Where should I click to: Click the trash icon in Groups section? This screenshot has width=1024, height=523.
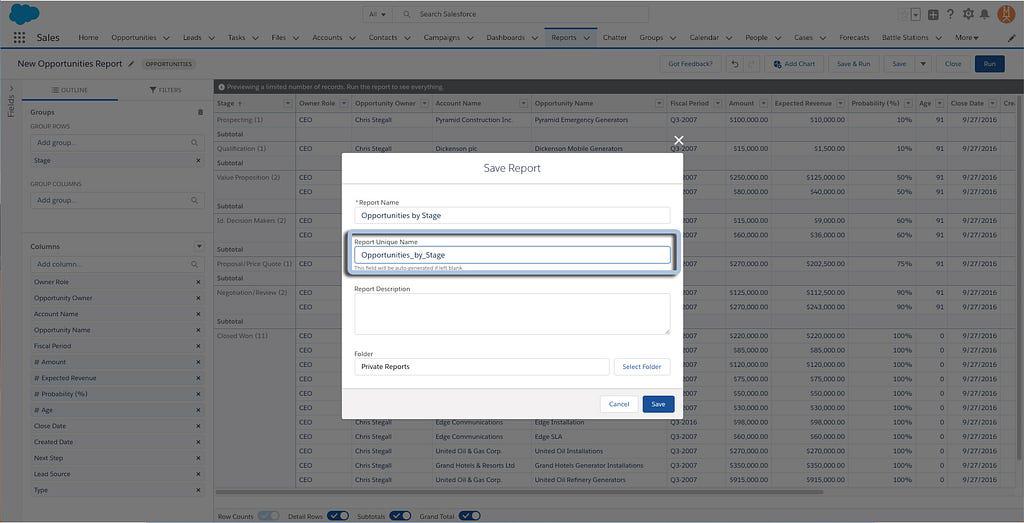200,112
